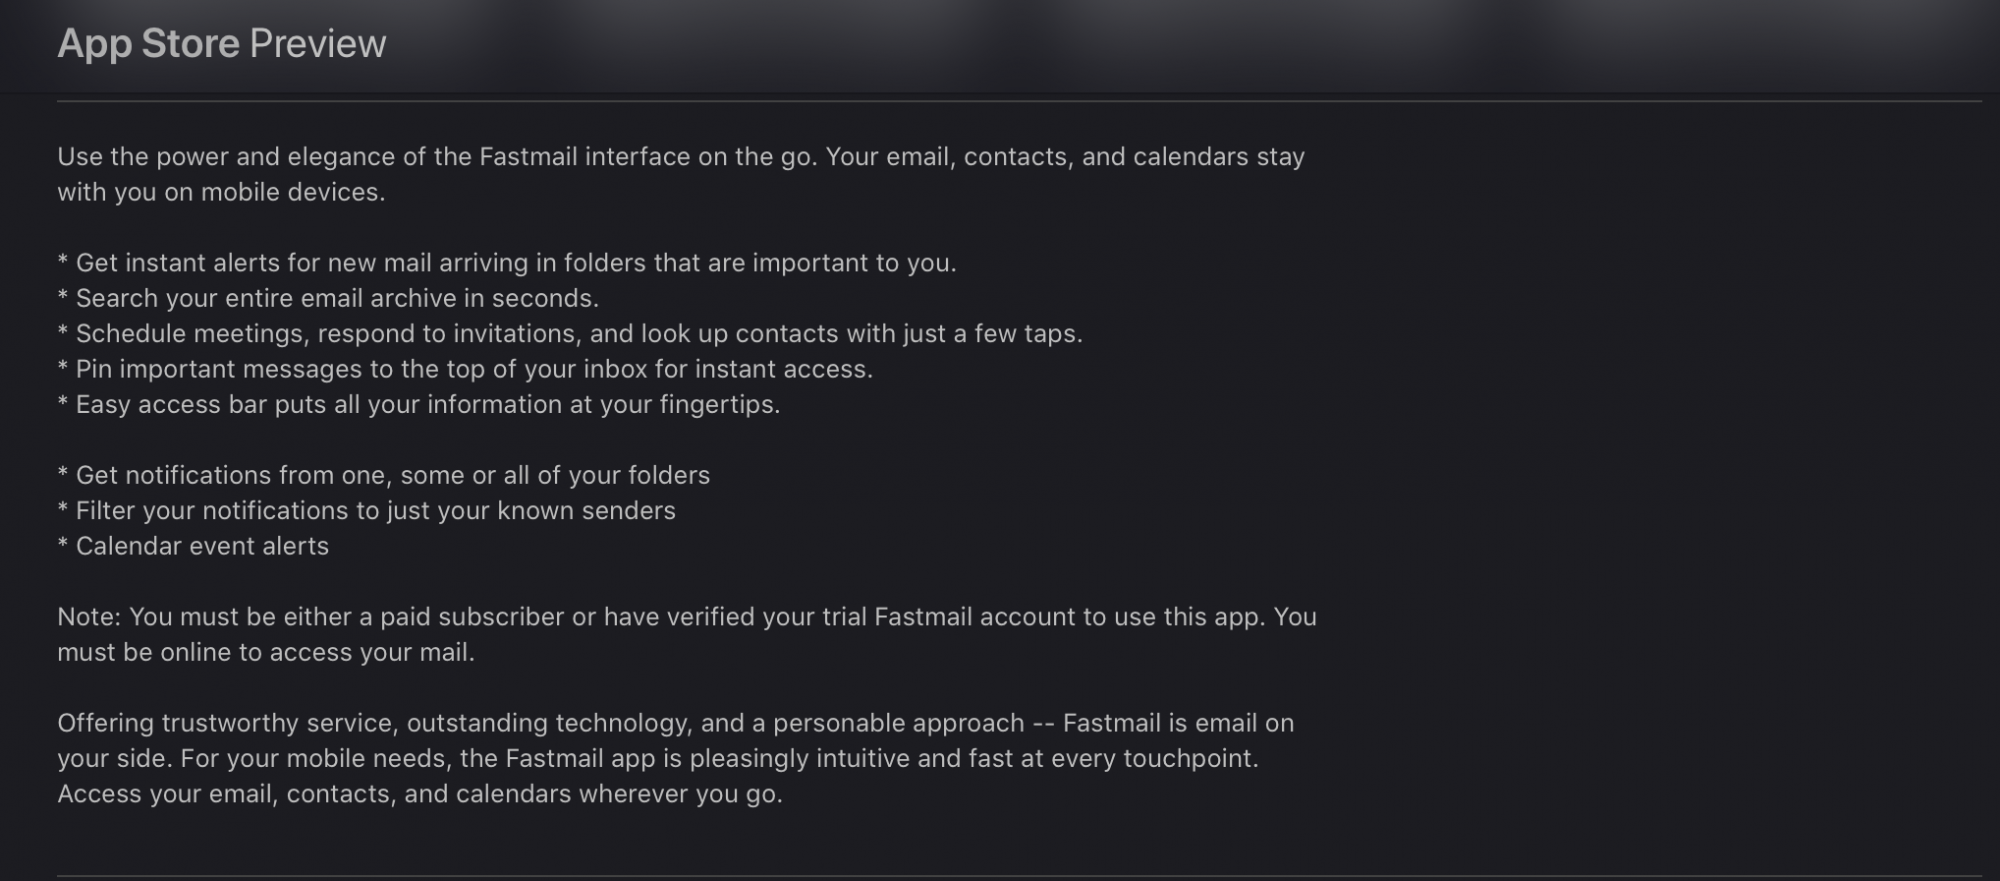This screenshot has width=2000, height=881.
Task: Click the 'Access your email, contacts' closing line
Action: 419,794
